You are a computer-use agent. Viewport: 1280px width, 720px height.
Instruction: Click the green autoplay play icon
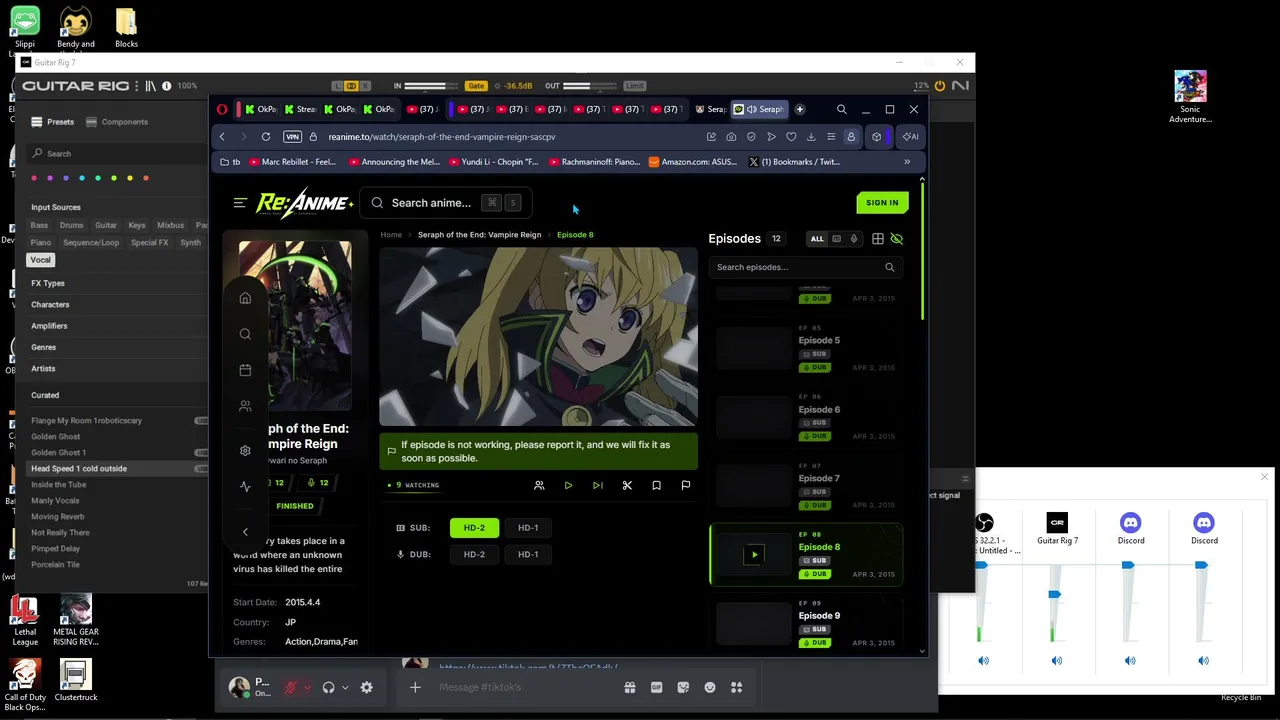pyautogui.click(x=568, y=485)
